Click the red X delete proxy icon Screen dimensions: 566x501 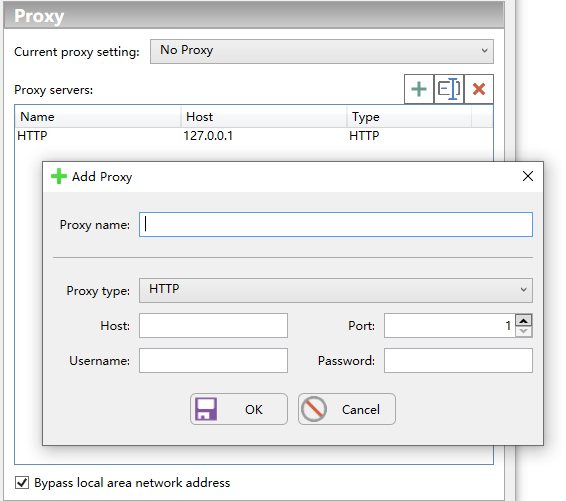coord(479,89)
